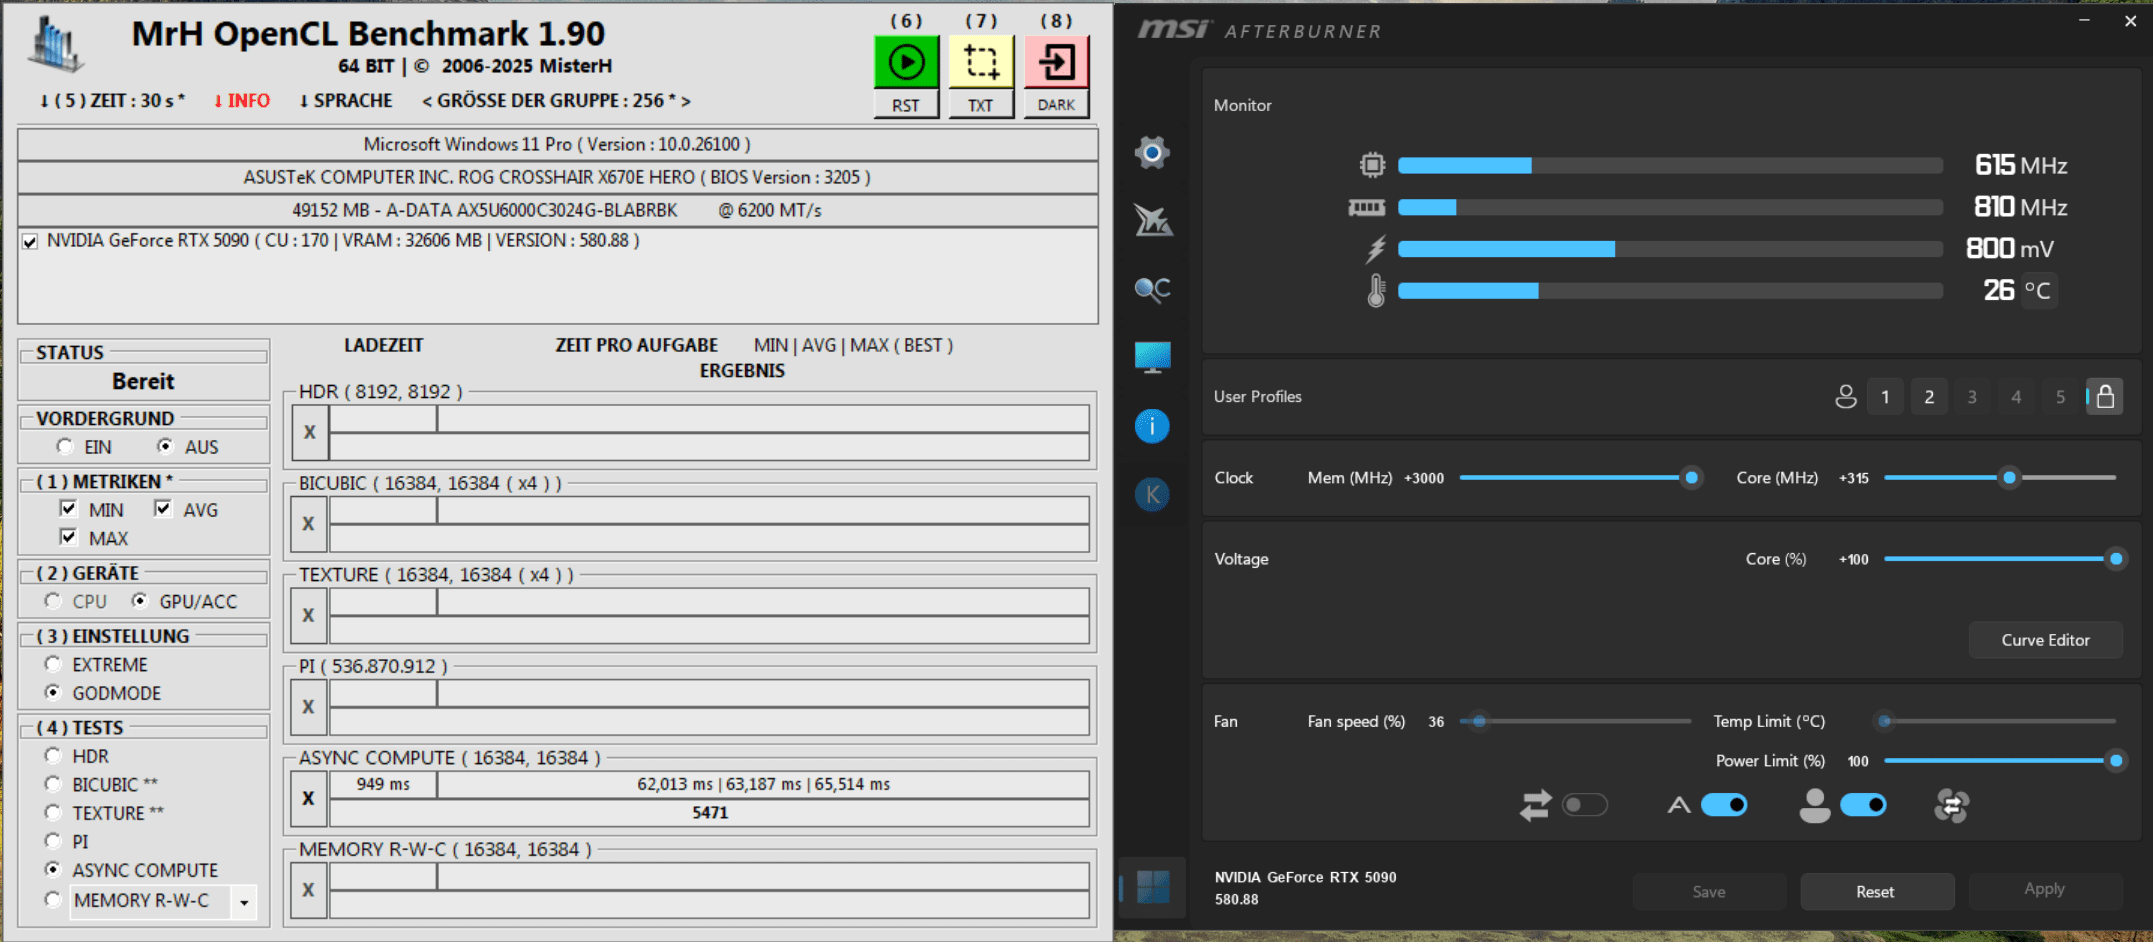The height and width of the screenshot is (942, 2153).
Task: Clear ASYNC COMPUTE result with X button
Action: click(309, 798)
